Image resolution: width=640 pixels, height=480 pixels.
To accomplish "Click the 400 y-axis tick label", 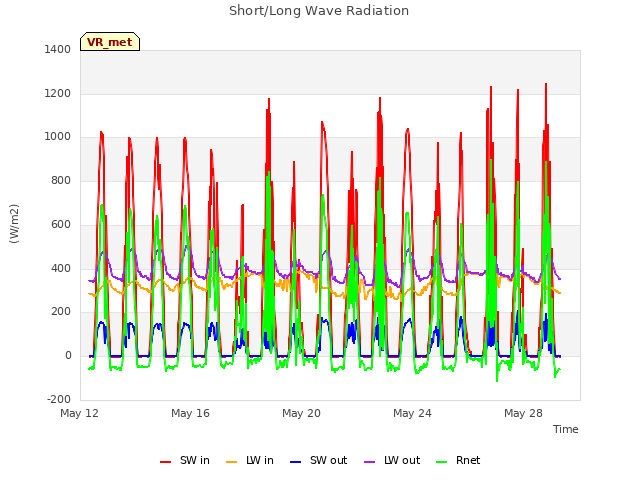I will [61, 269].
